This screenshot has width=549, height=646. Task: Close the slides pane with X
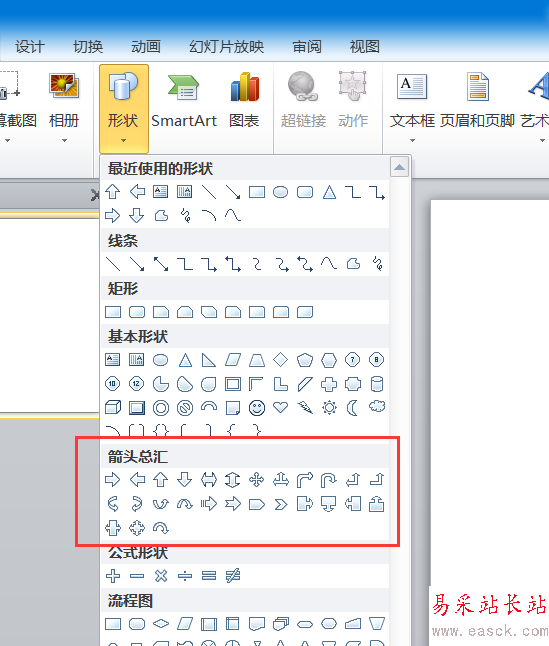[96, 195]
